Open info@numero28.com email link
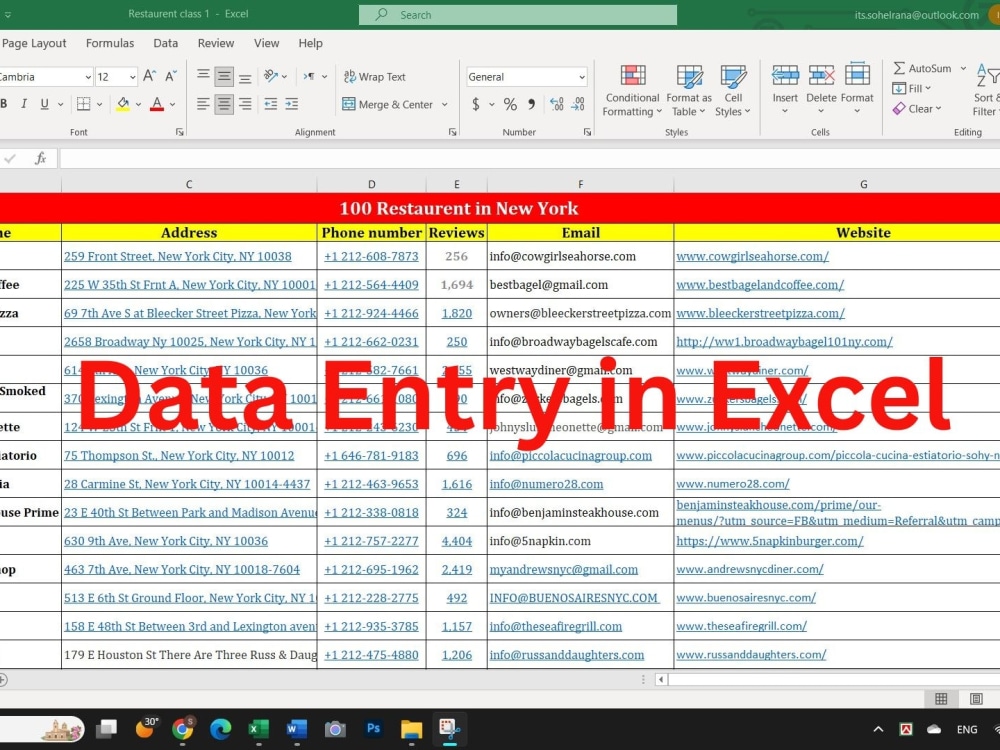Screen dimensions: 1000x750 click(x=546, y=484)
